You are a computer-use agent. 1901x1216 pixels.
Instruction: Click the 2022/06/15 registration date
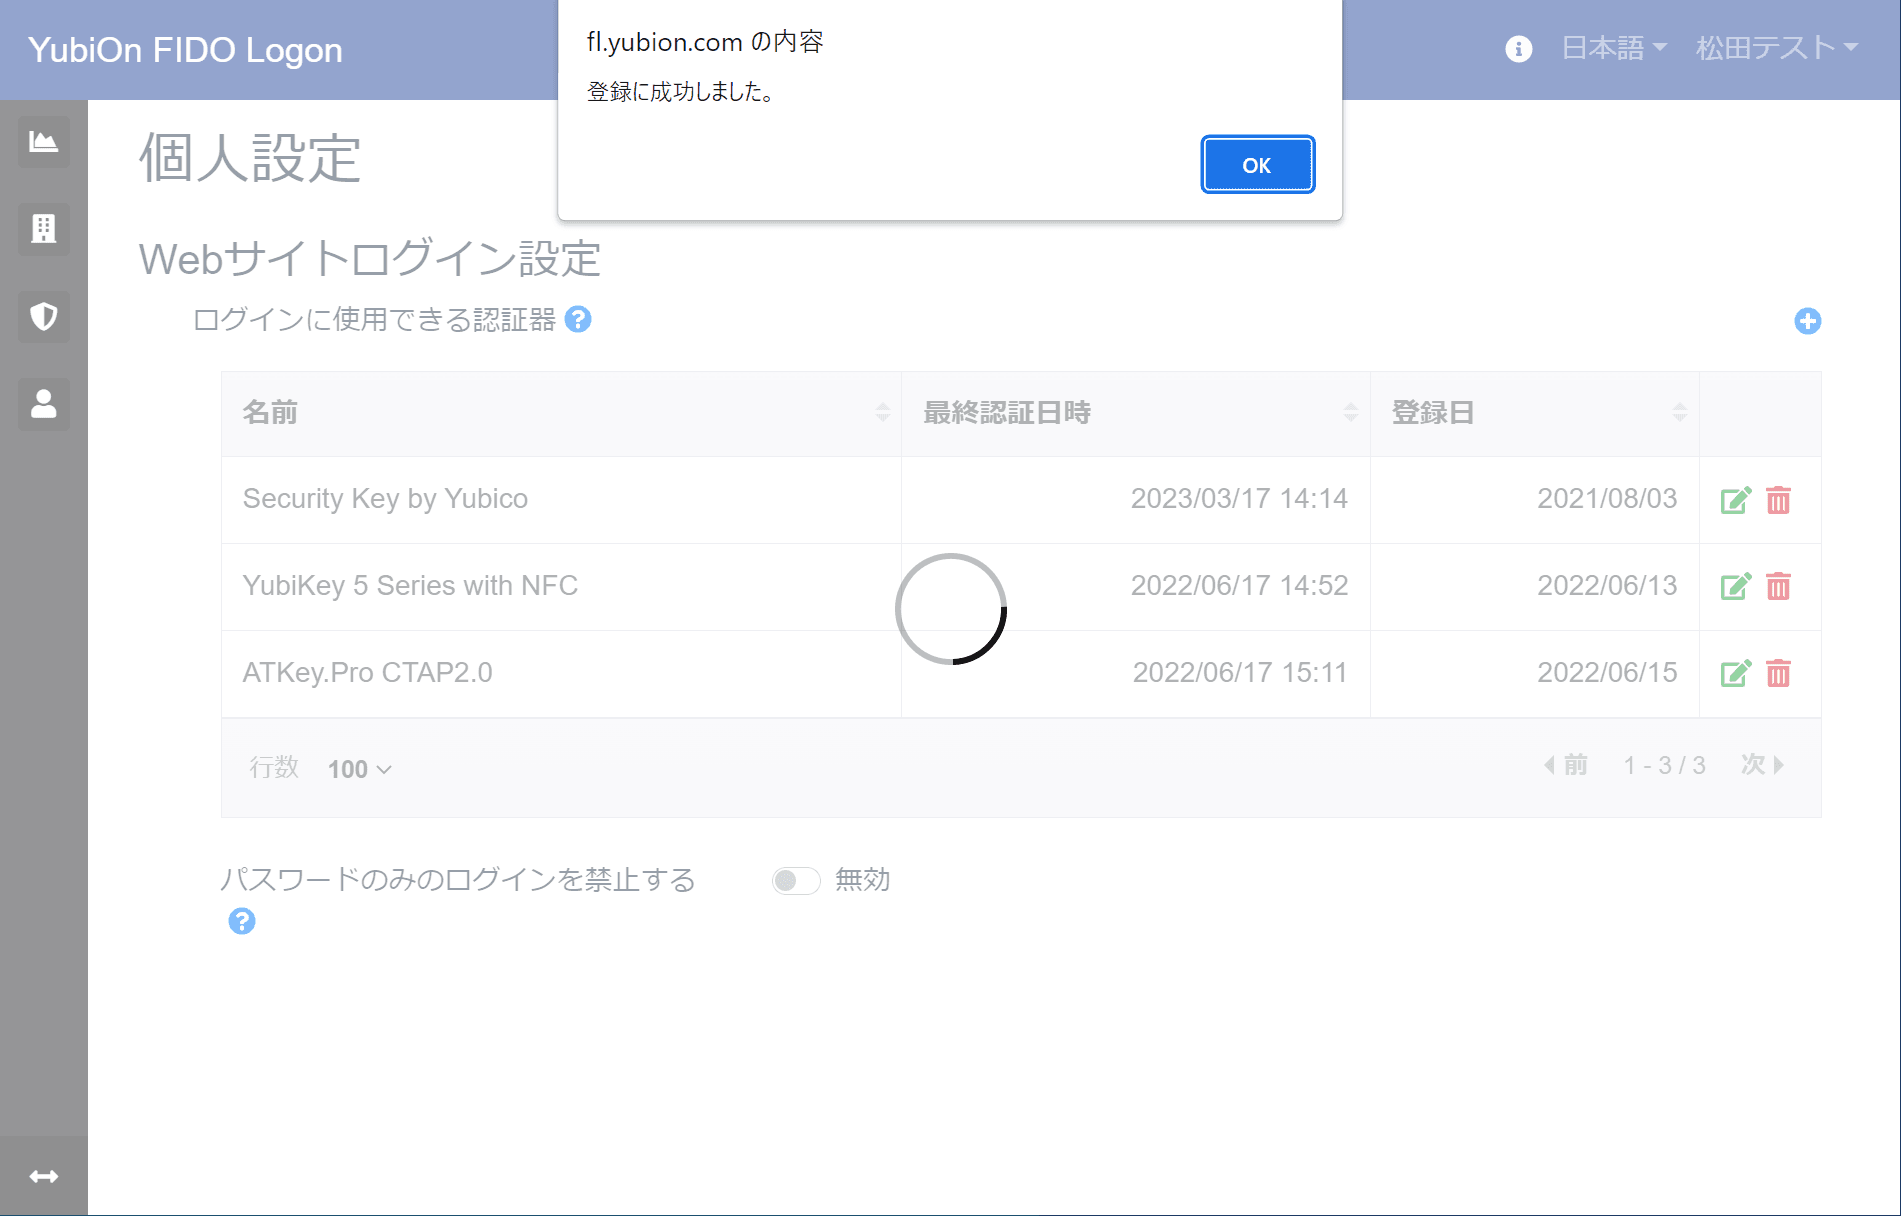coord(1607,673)
